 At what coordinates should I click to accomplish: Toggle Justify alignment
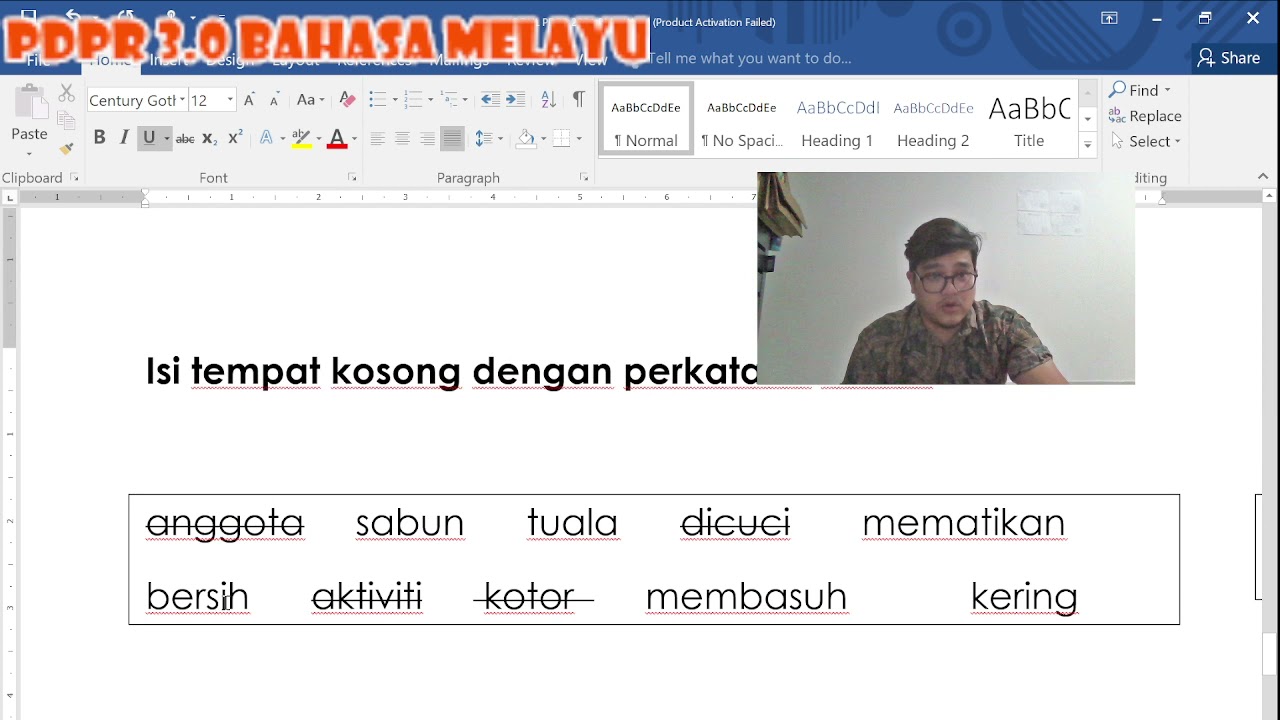(452, 138)
